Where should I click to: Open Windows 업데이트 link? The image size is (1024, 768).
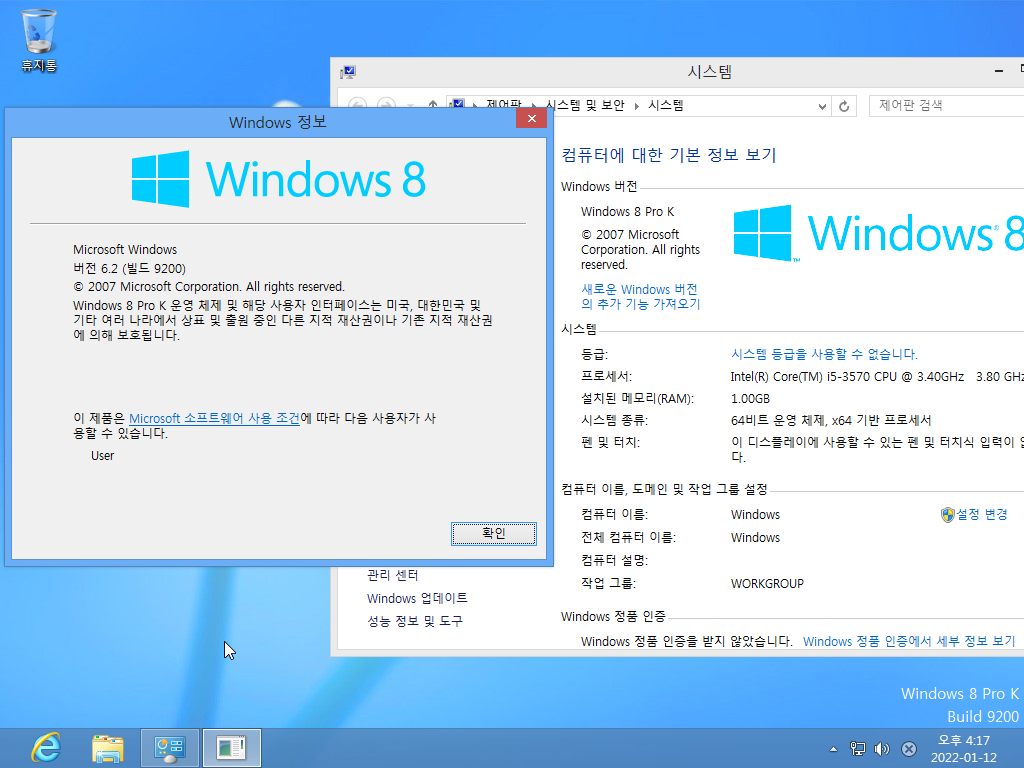[417, 598]
